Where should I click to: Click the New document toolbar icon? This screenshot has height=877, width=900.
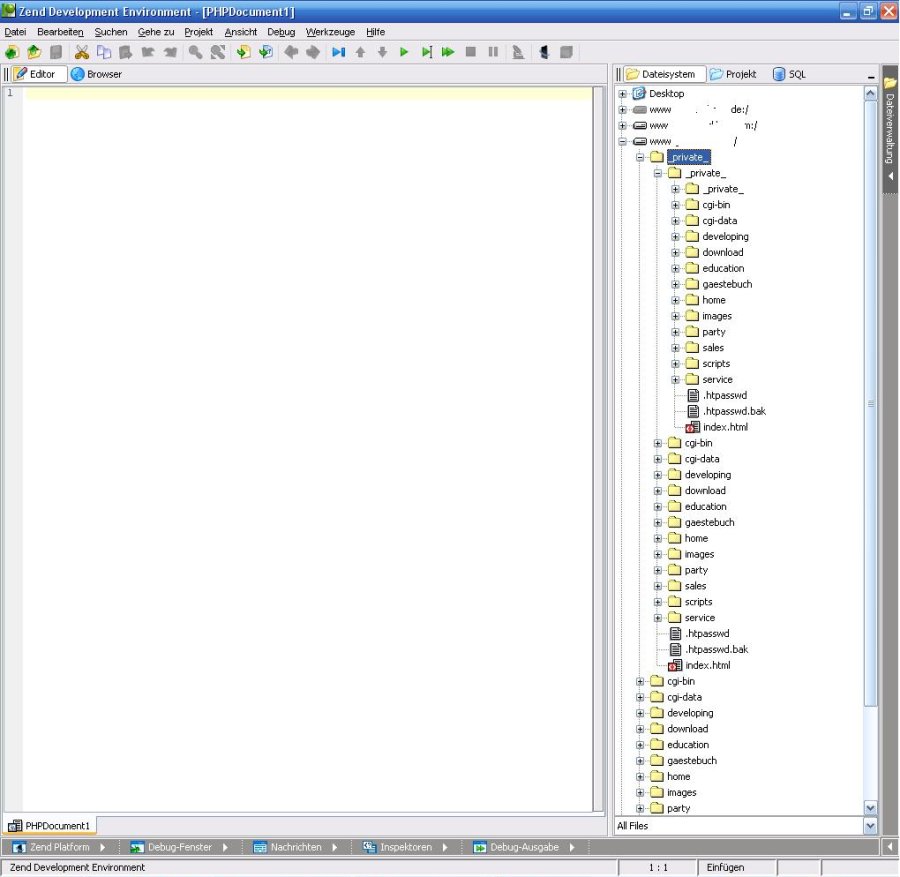click(12, 52)
